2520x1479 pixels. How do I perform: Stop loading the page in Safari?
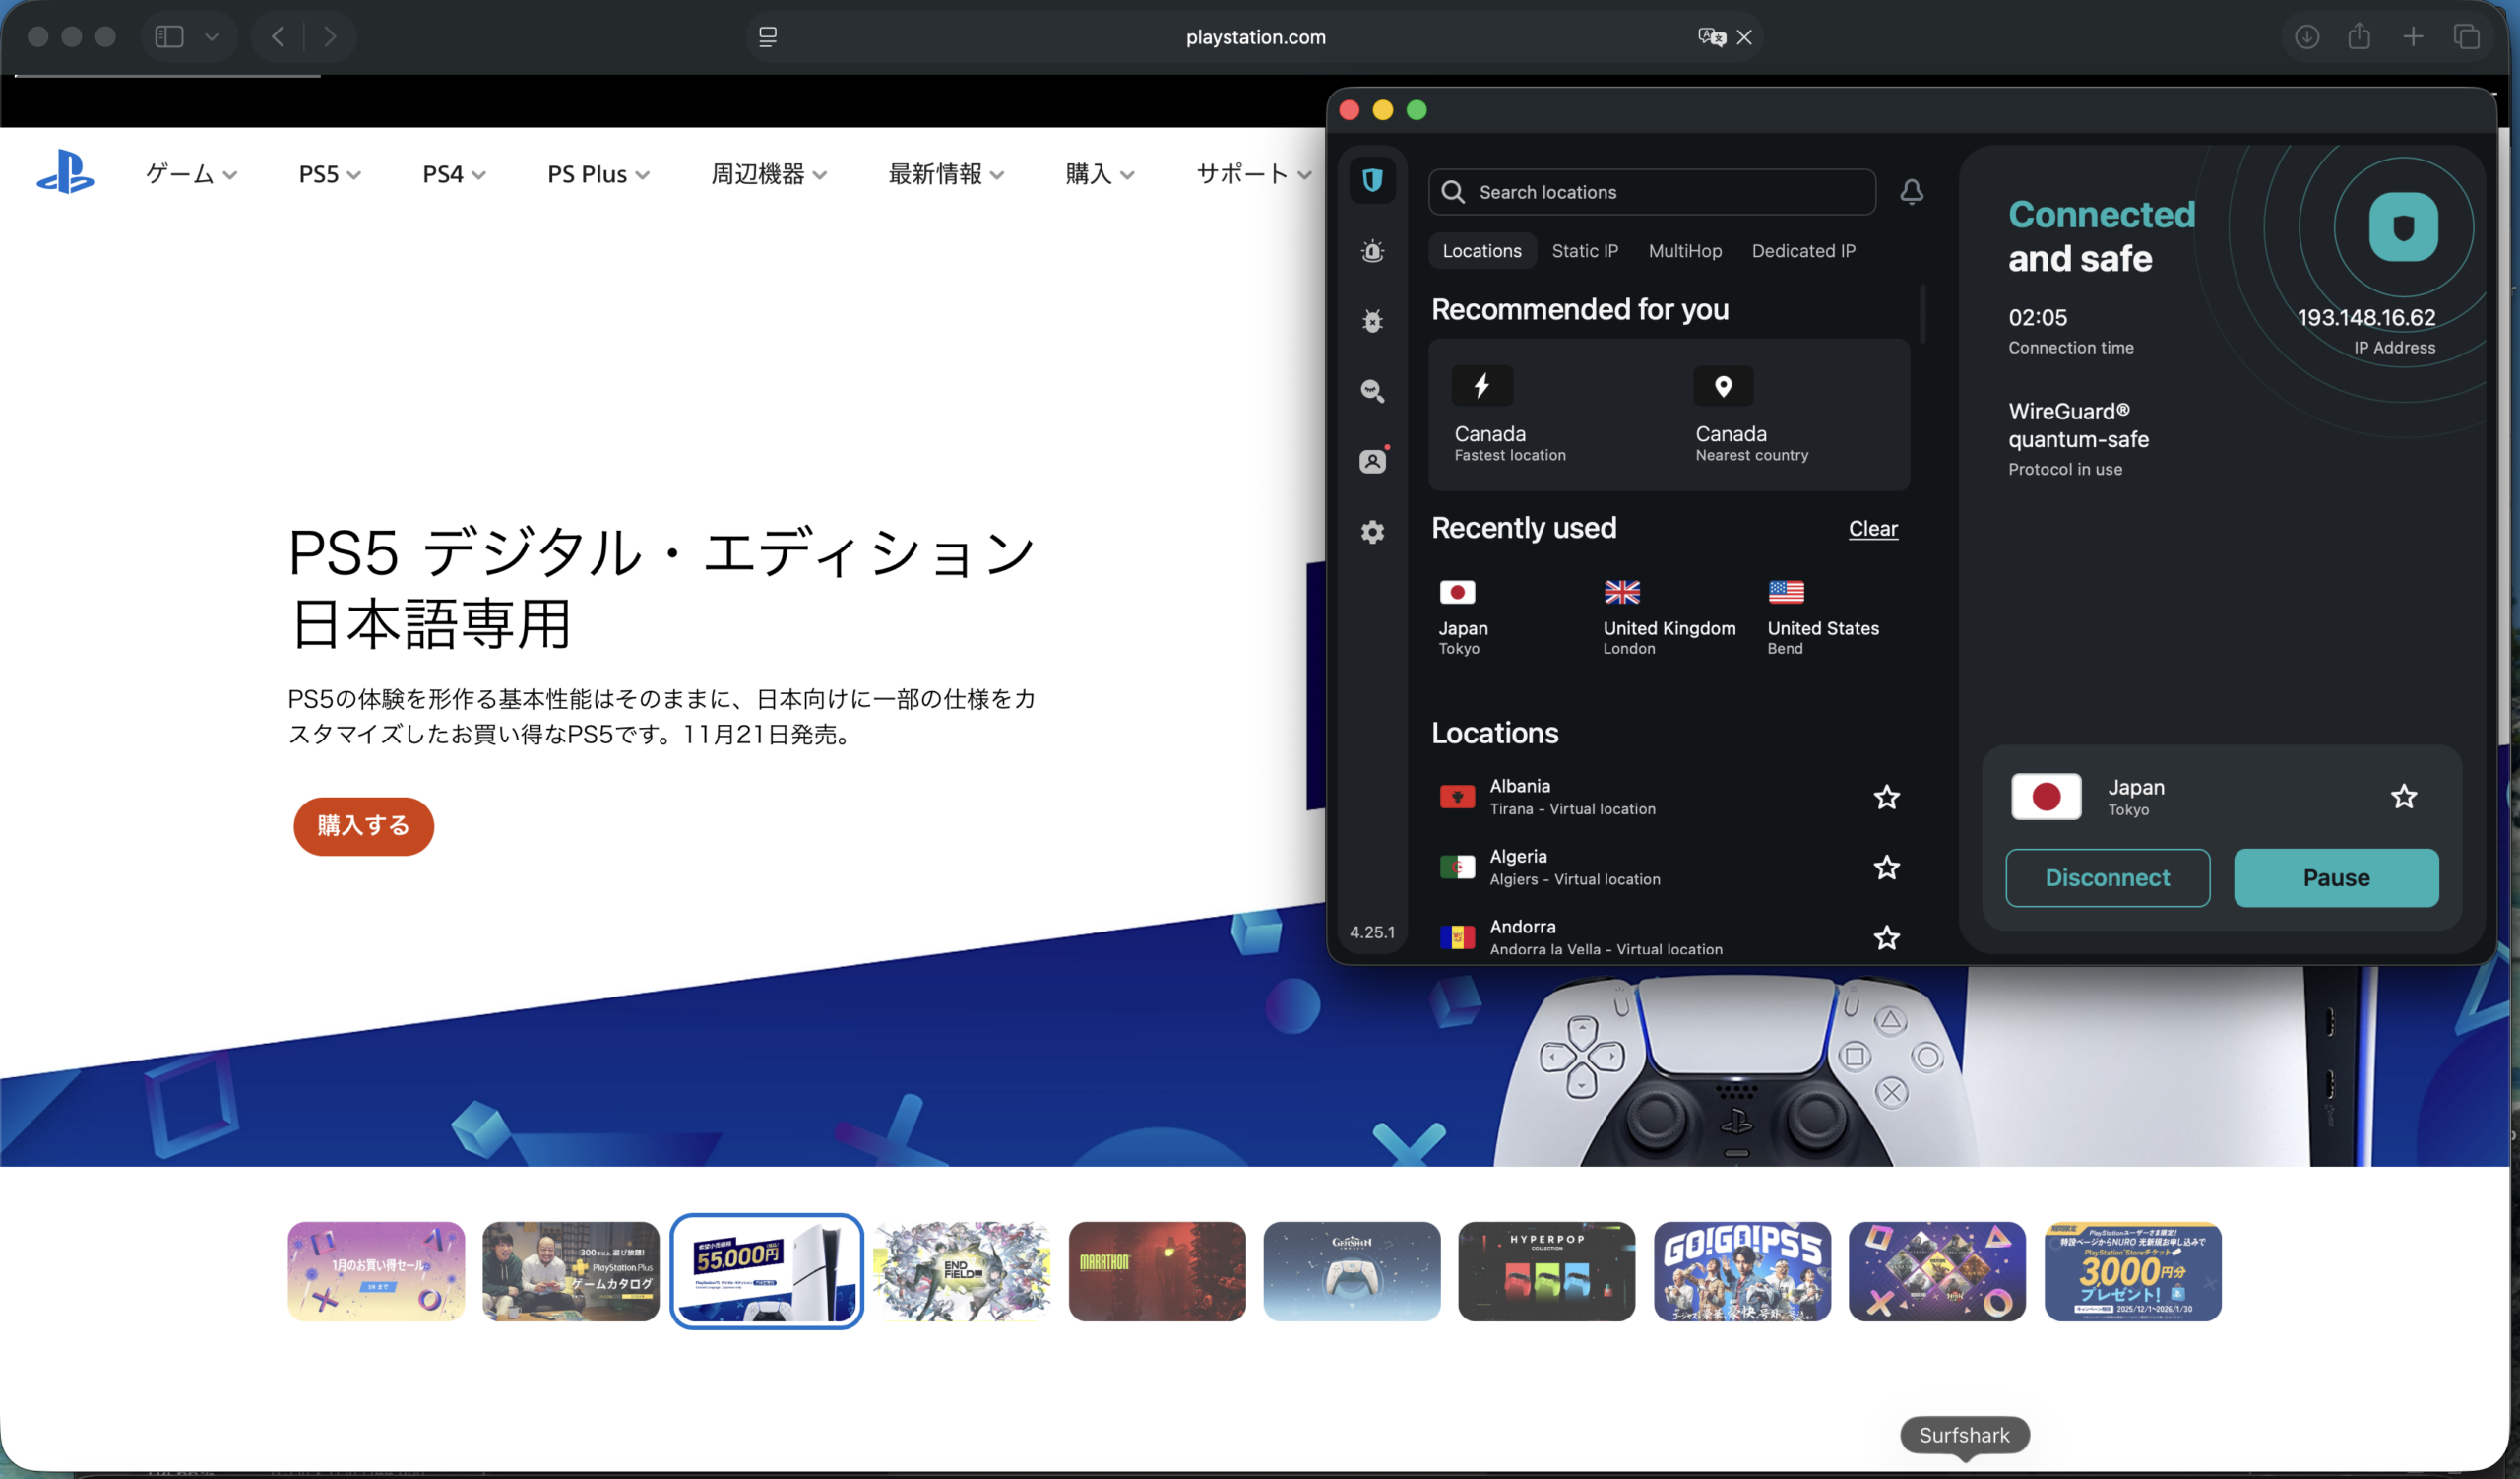point(1744,37)
